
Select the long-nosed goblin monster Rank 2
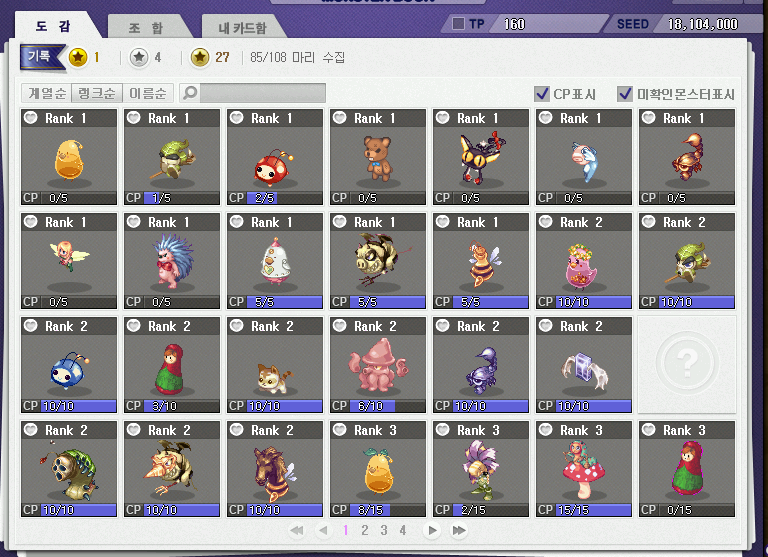pyautogui.click(x=172, y=469)
